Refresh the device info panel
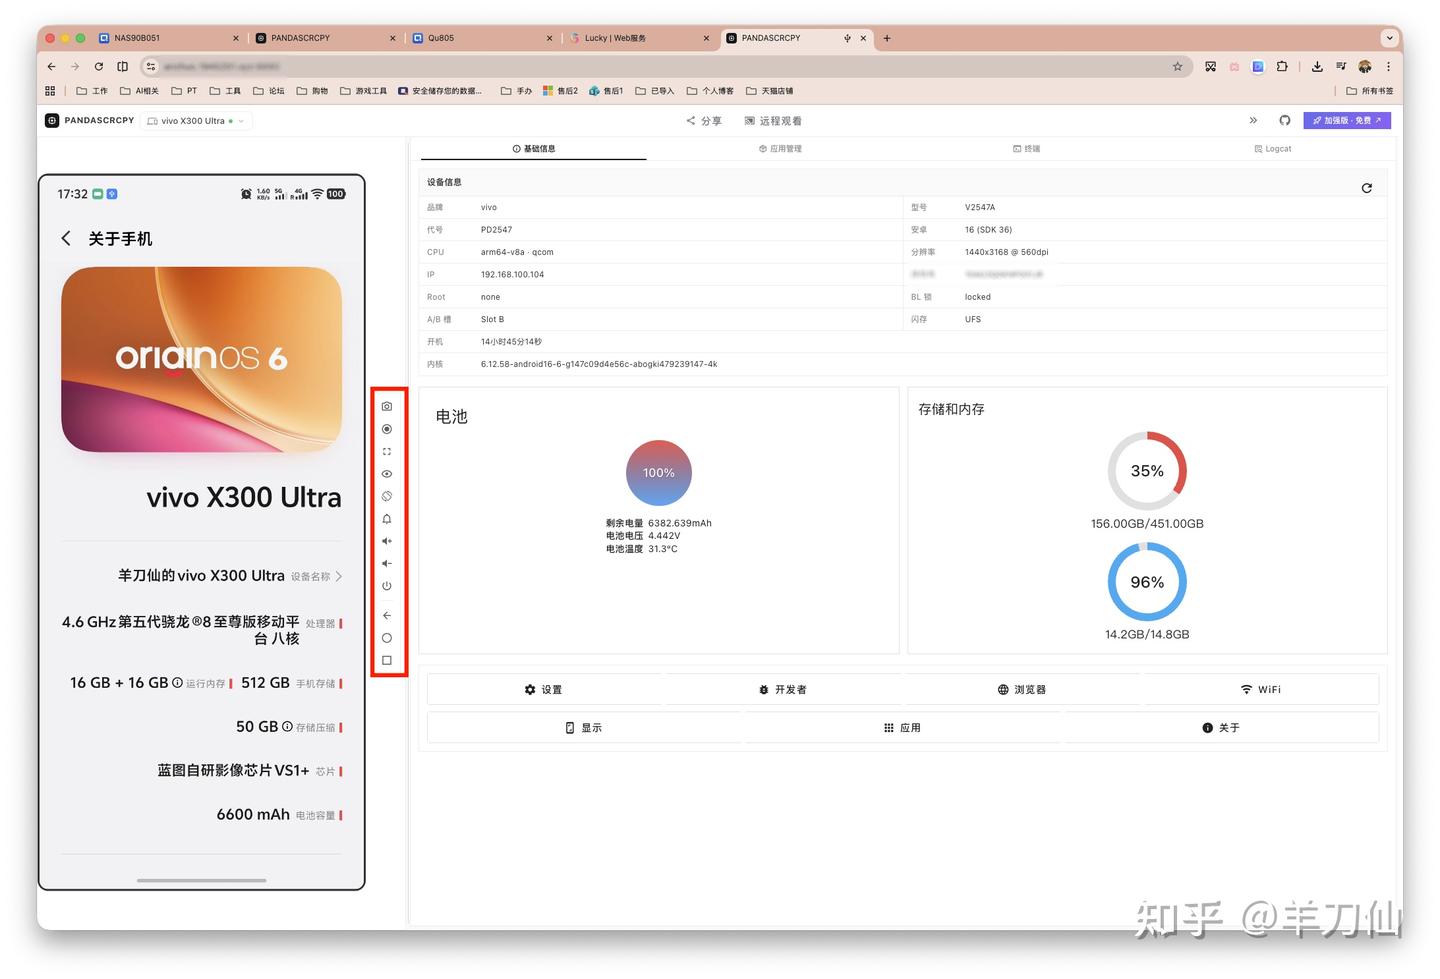This screenshot has width=1440, height=979. pos(1367,188)
